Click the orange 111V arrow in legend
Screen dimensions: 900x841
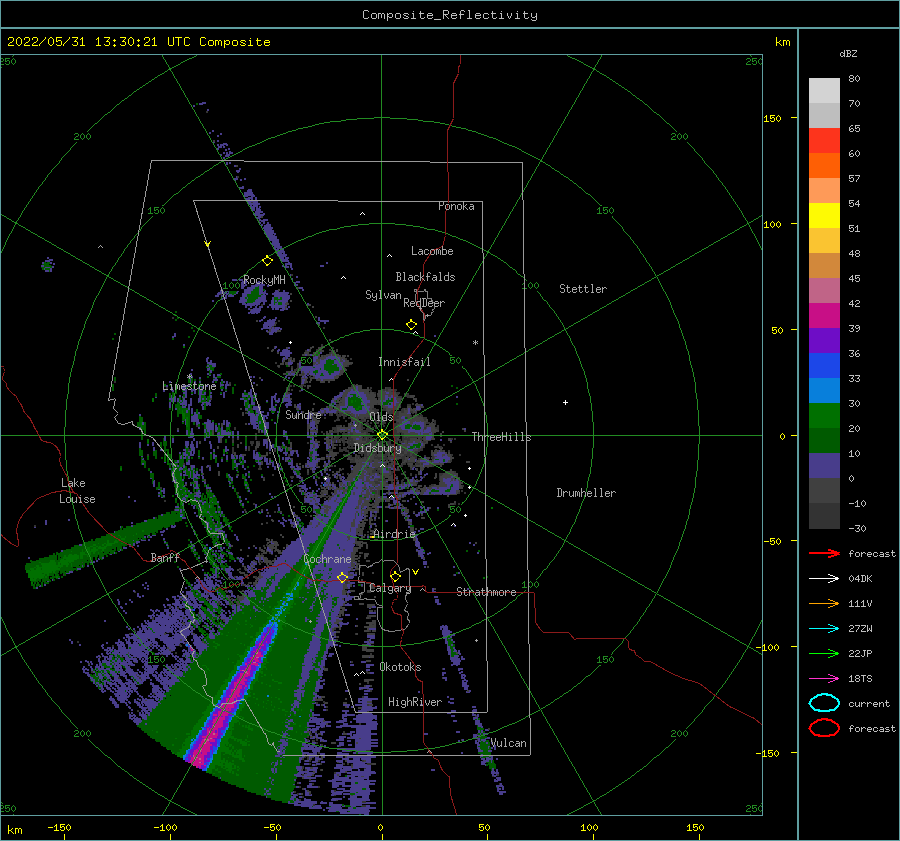[824, 603]
